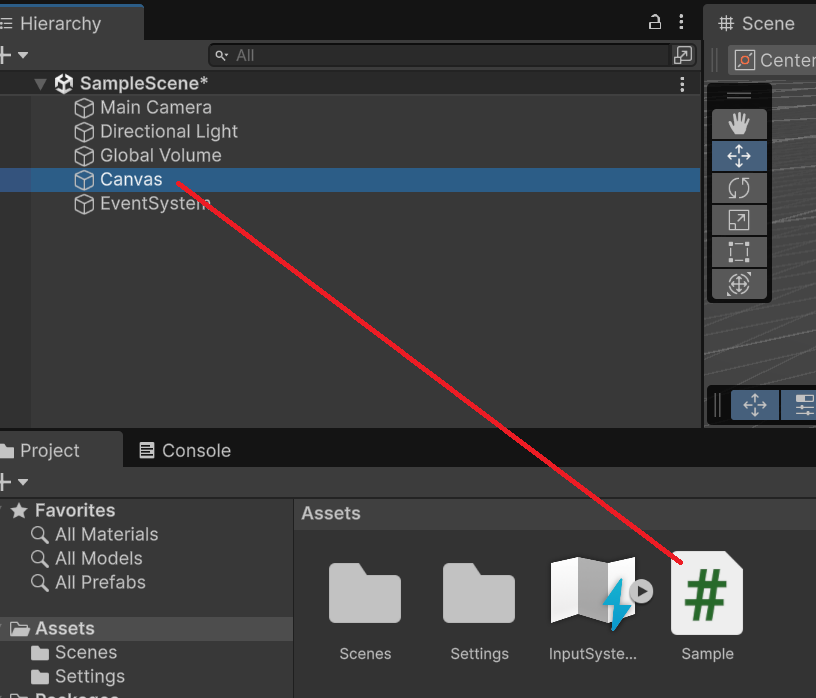Viewport: 816px width, 698px height.
Task: Click All Prefabs under Favorites
Action: tap(100, 582)
